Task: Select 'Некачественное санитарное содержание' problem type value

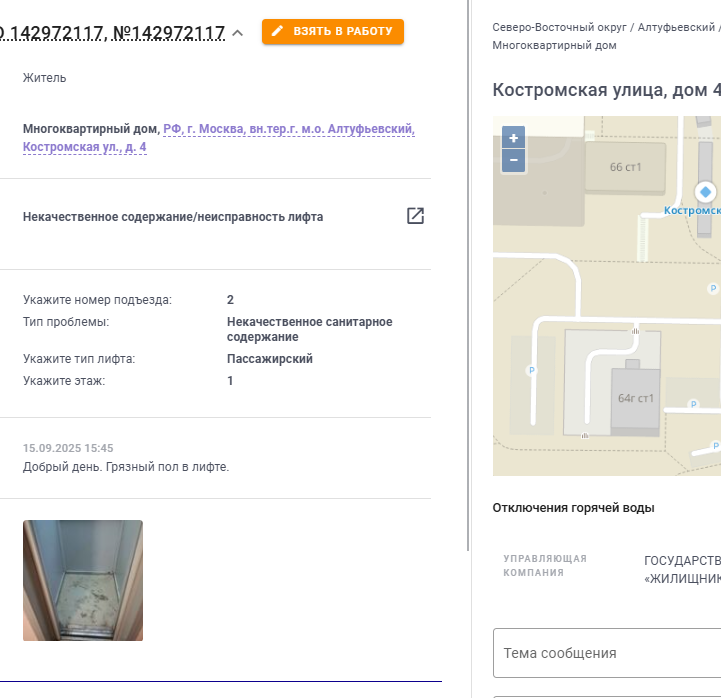Action: point(309,329)
